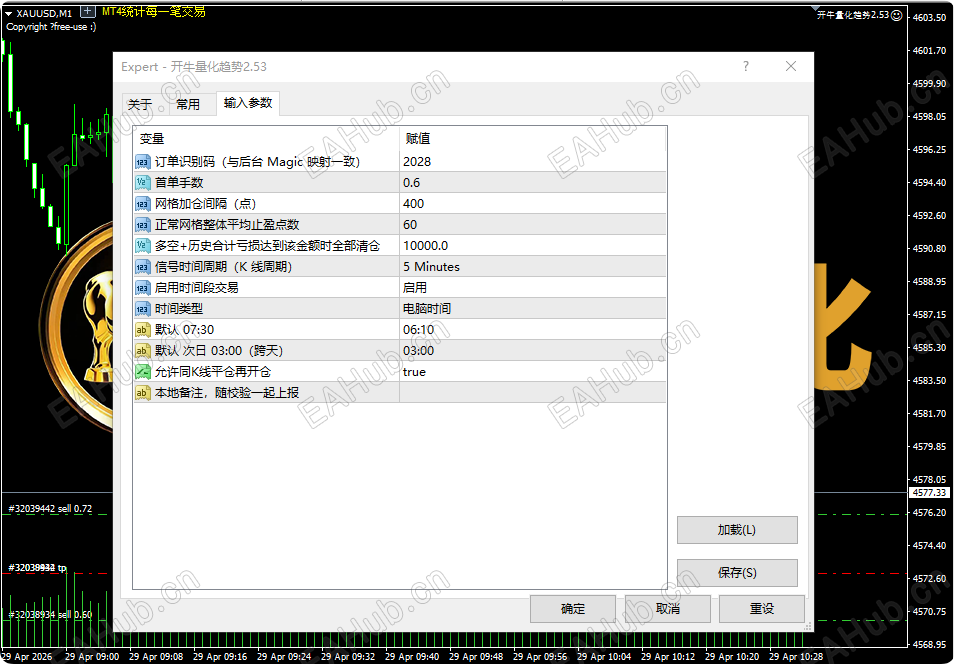Click the string icon beside 本地备注 row
The width and height of the screenshot is (955, 664).
pyautogui.click(x=143, y=393)
